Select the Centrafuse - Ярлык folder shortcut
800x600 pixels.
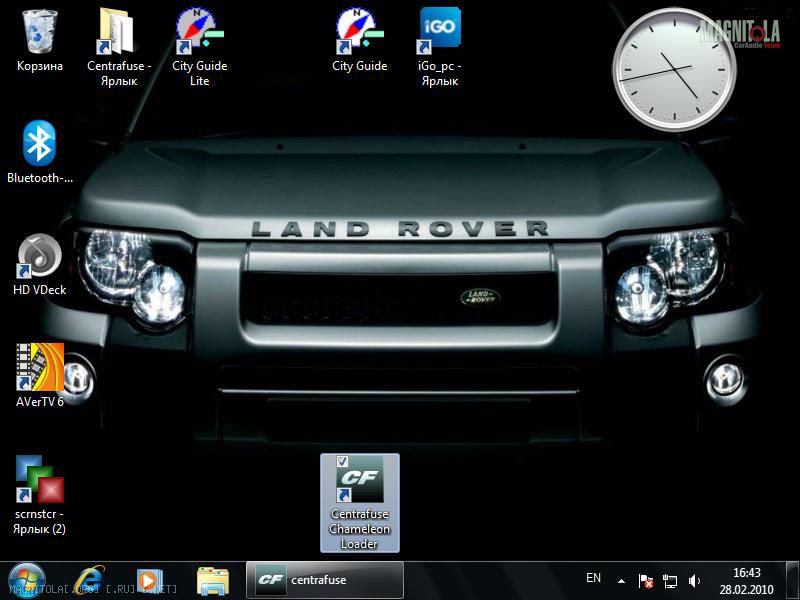[119, 46]
